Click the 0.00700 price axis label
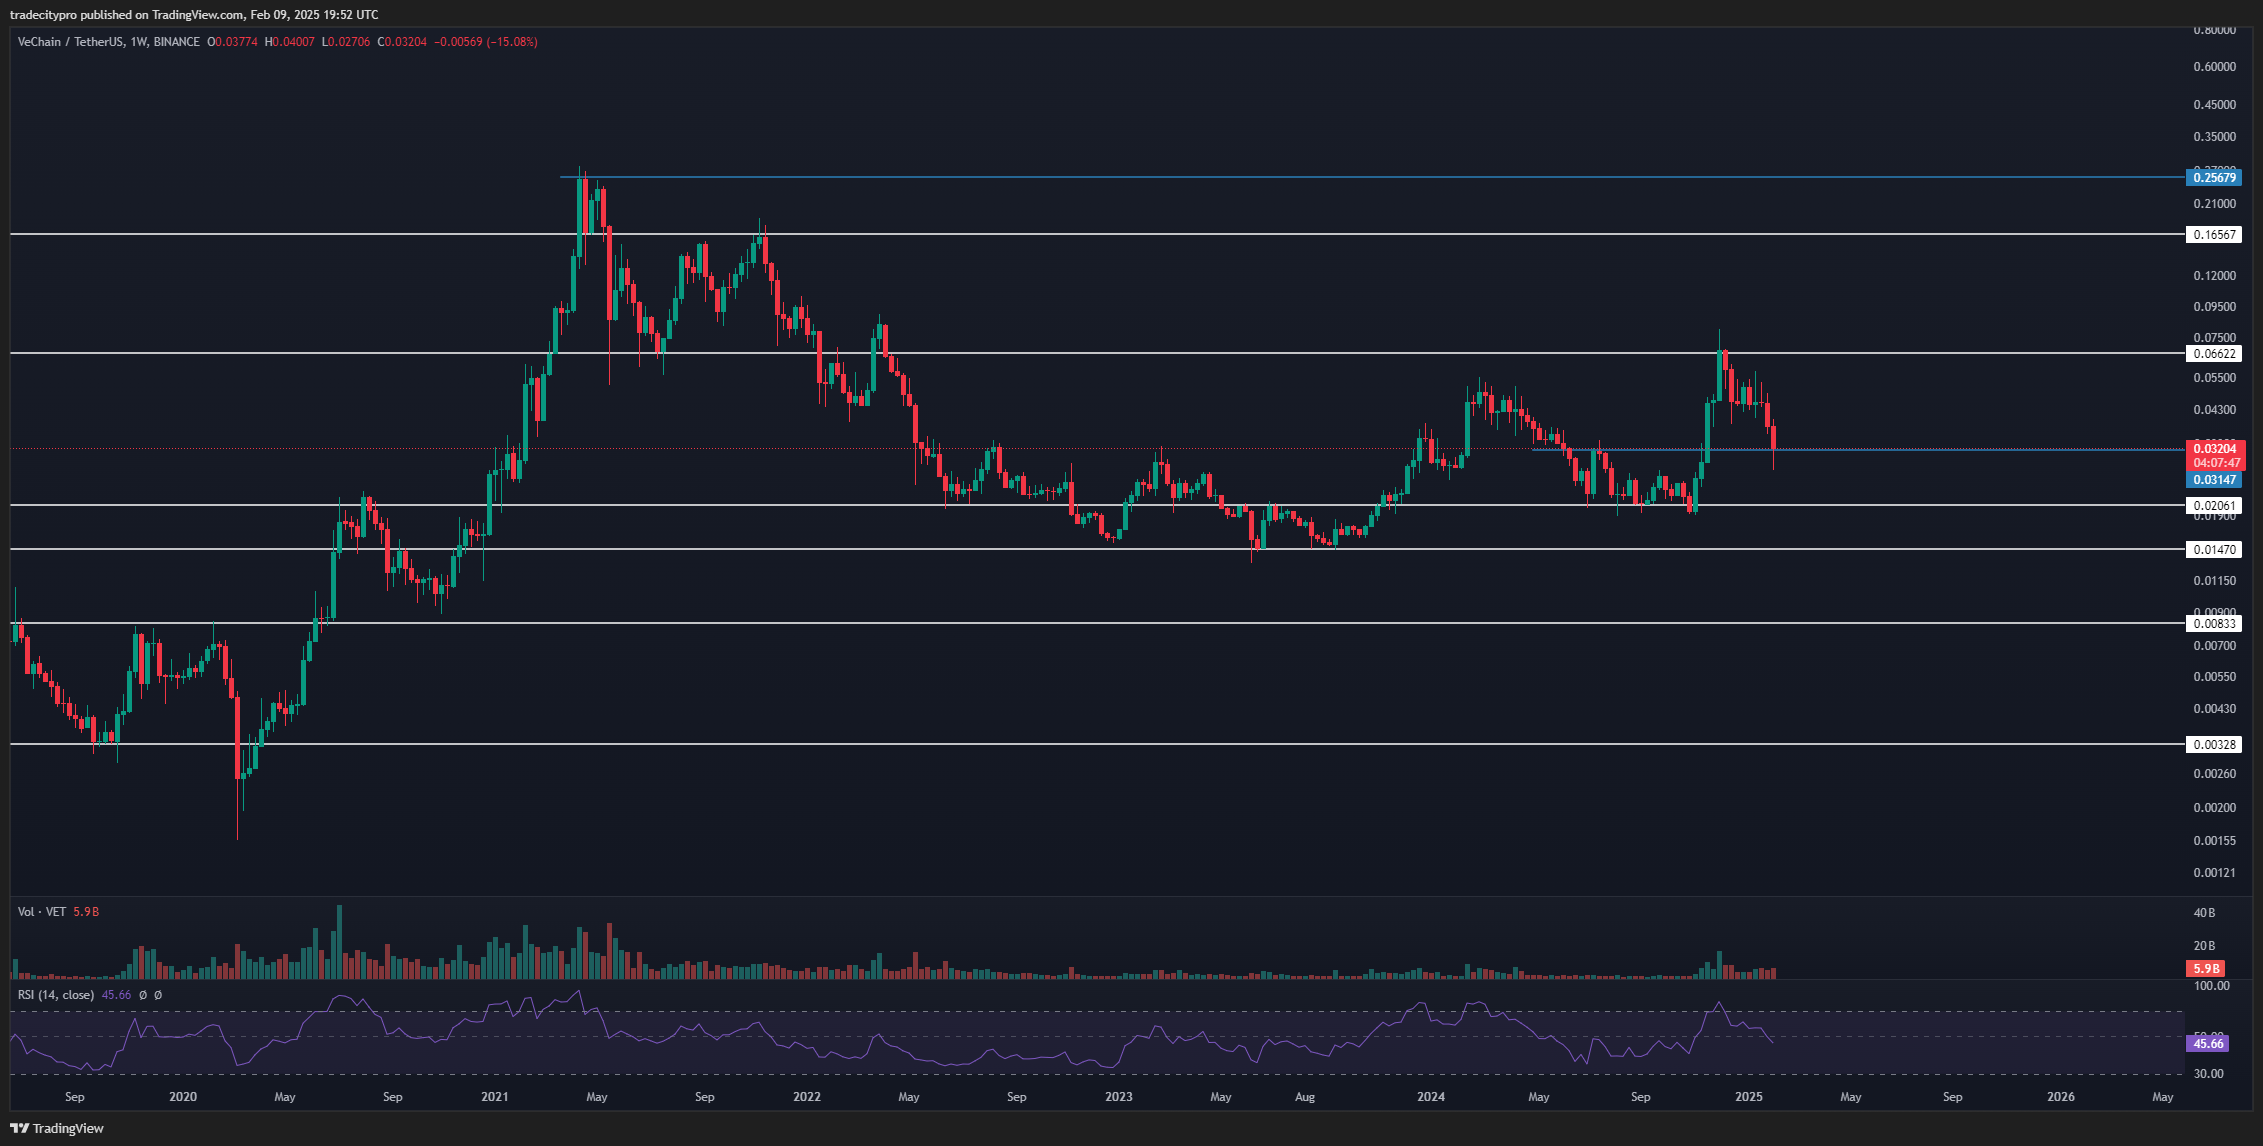Image resolution: width=2263 pixels, height=1146 pixels. pos(2213,646)
